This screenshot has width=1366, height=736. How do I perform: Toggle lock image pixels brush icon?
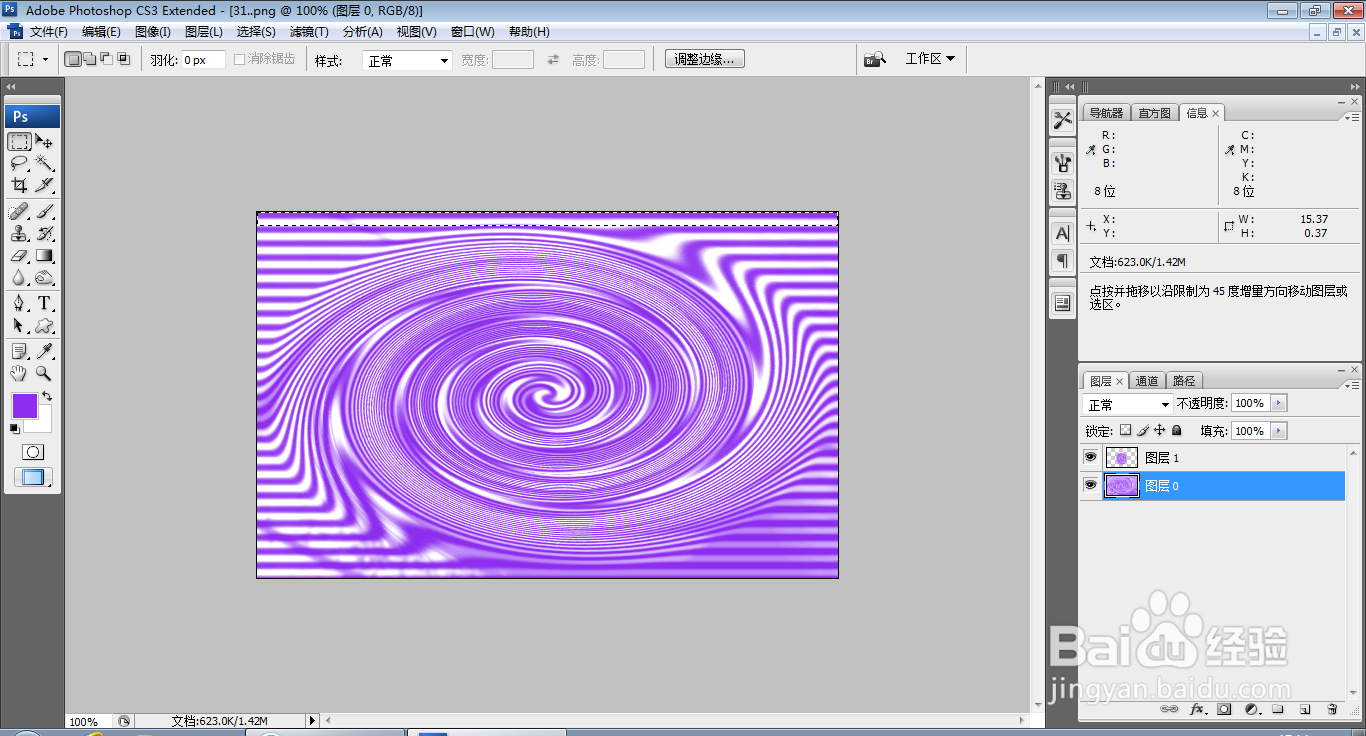tap(1143, 430)
